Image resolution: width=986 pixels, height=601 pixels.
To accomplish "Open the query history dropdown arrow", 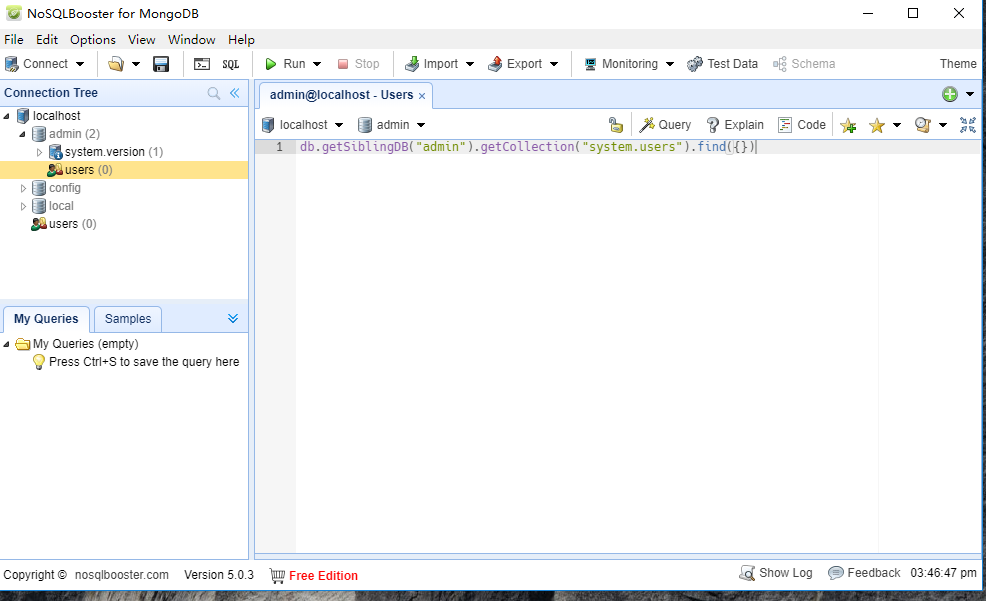I will (x=943, y=125).
